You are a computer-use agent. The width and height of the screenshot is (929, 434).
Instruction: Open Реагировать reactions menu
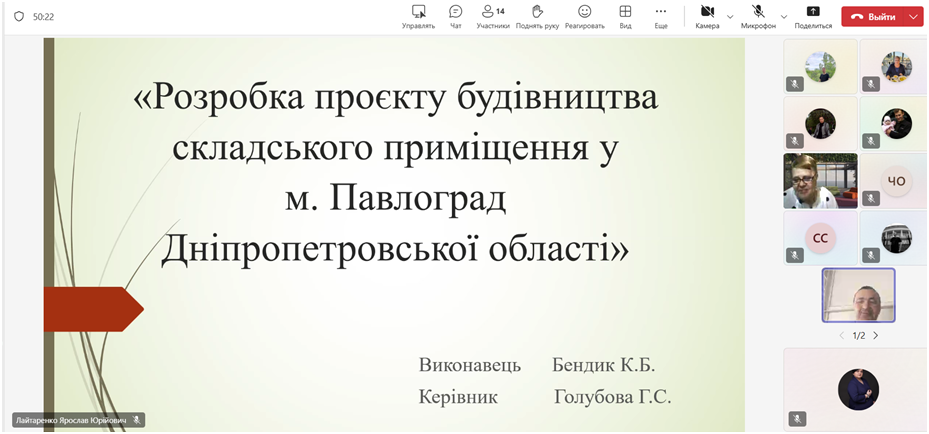(584, 16)
